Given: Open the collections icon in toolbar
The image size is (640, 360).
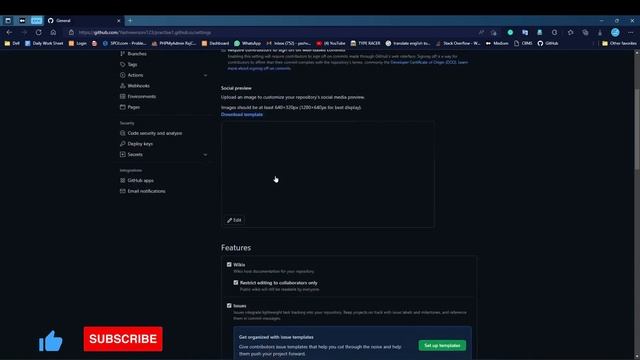Looking at the screenshot, I should [x=585, y=32].
